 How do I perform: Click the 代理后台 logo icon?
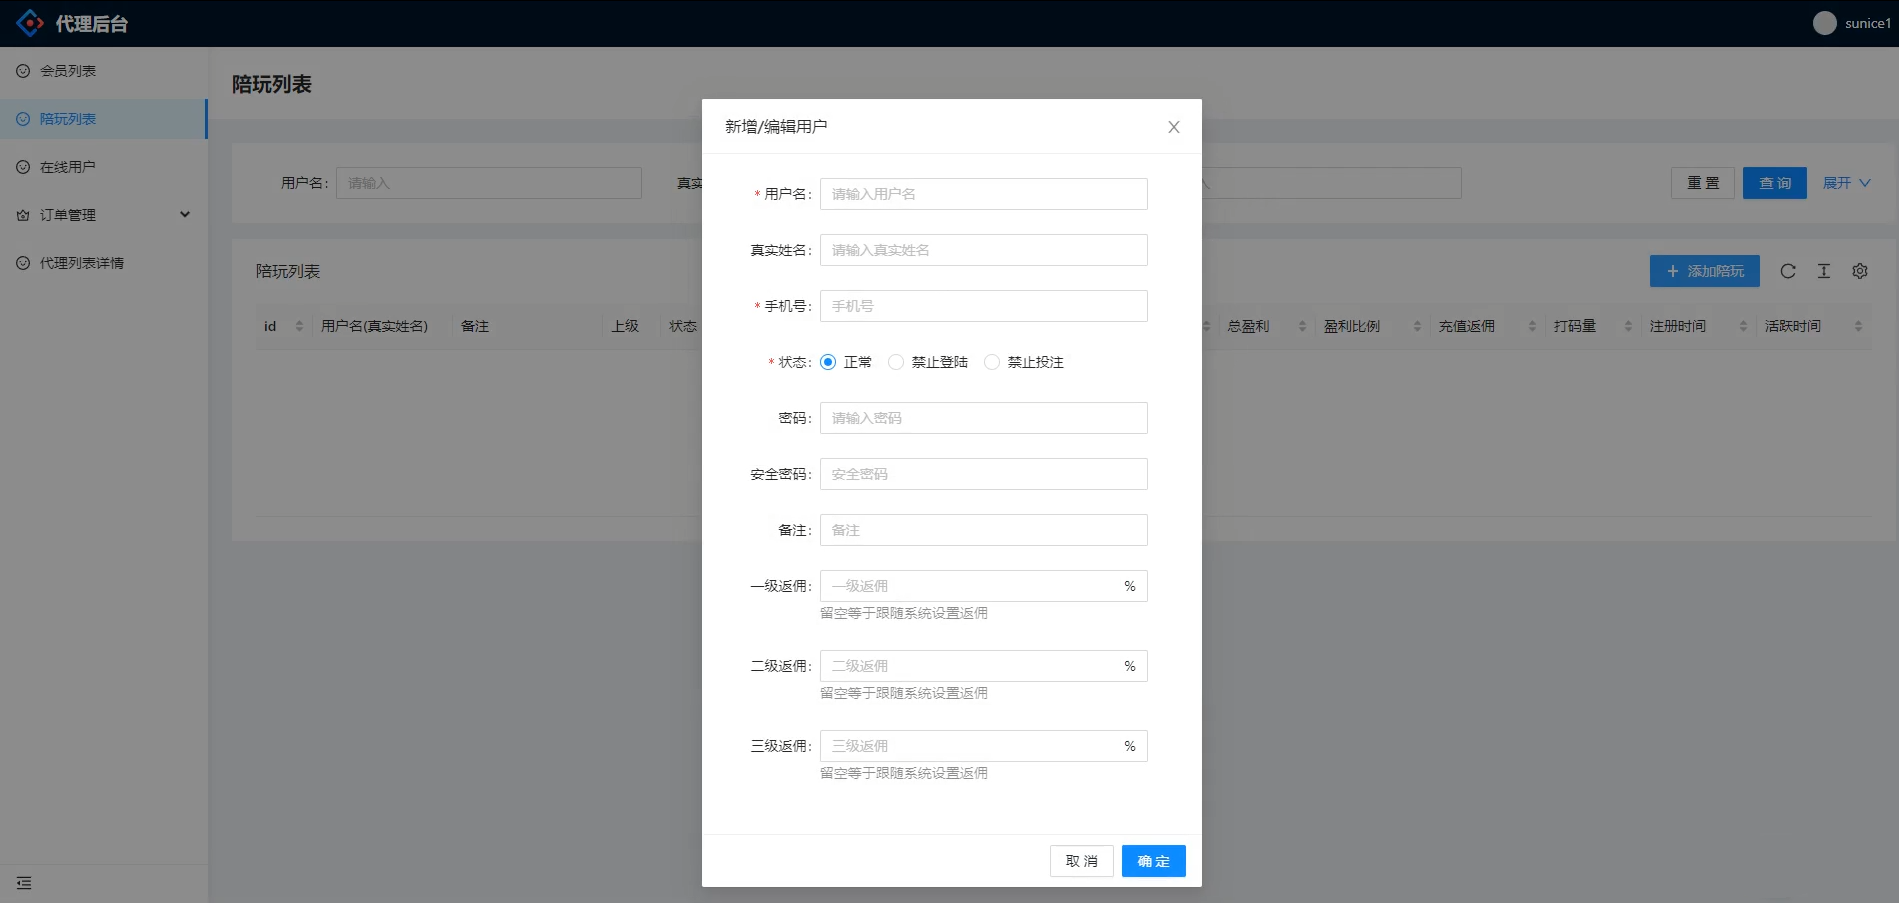pyautogui.click(x=30, y=23)
